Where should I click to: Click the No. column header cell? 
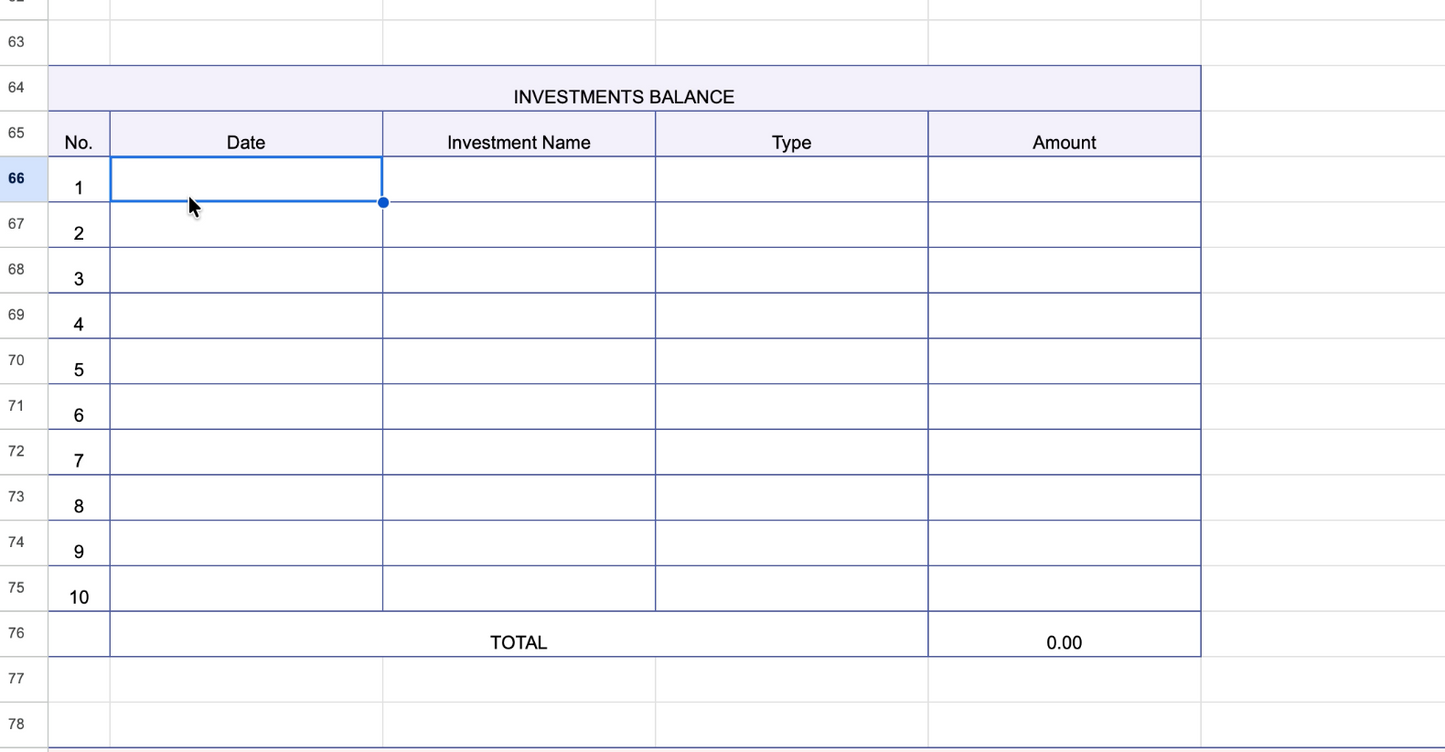(79, 134)
